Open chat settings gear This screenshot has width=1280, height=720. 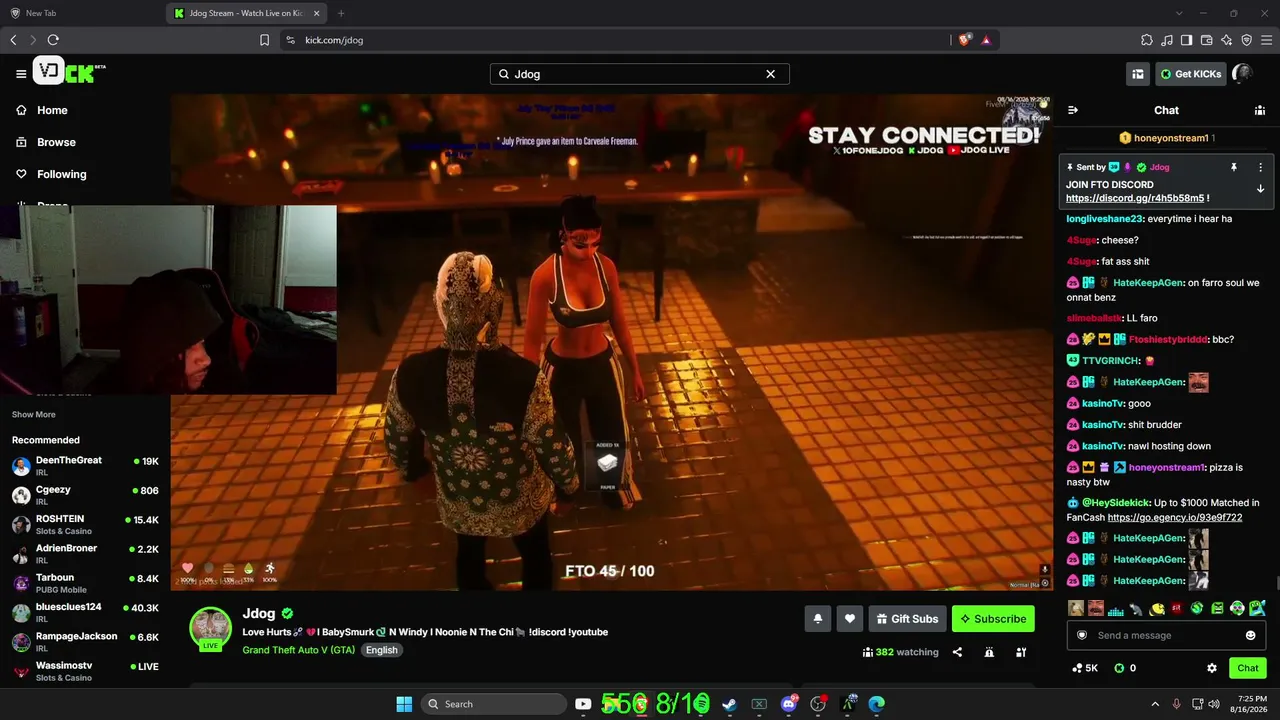[1212, 668]
